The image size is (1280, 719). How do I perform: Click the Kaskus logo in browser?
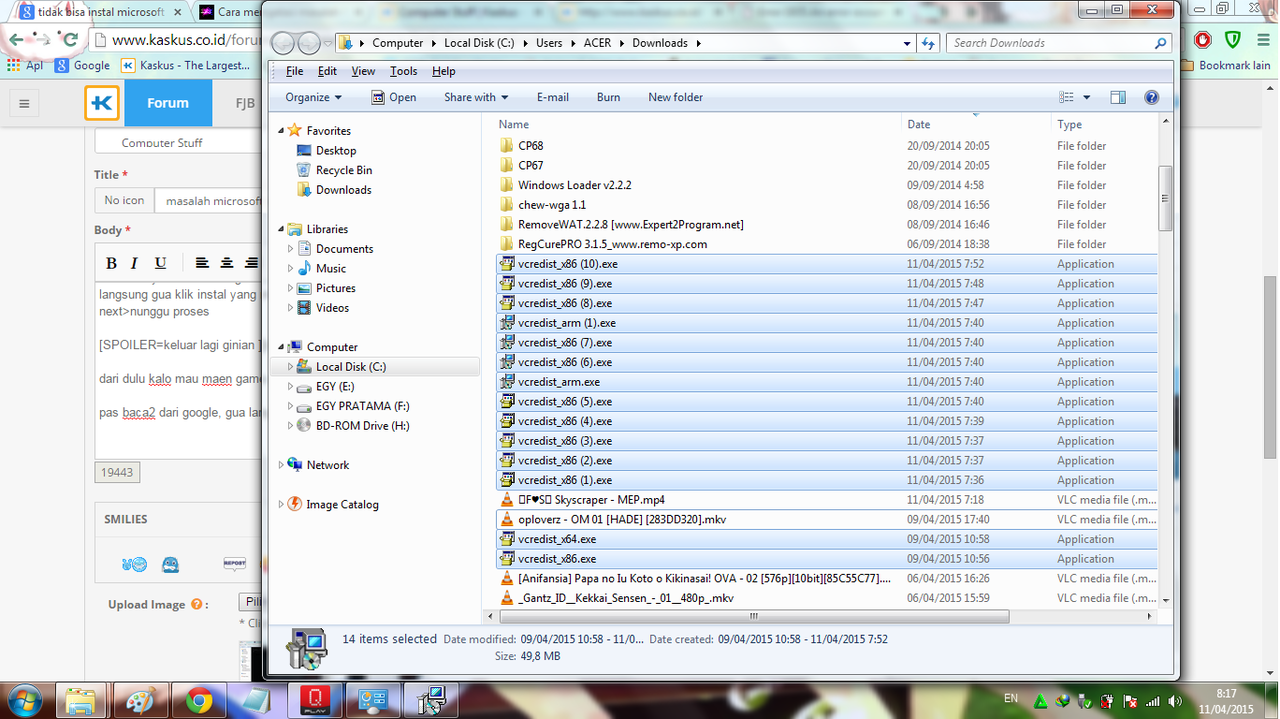point(102,103)
